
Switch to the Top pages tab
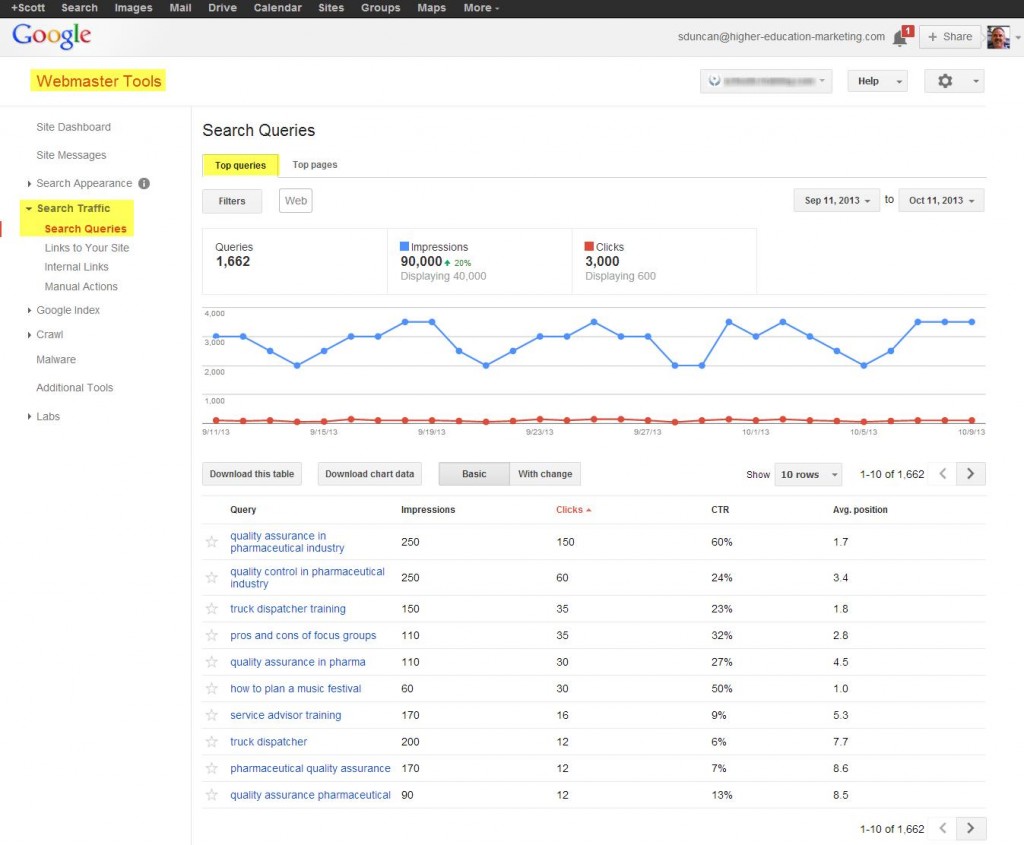(315, 165)
